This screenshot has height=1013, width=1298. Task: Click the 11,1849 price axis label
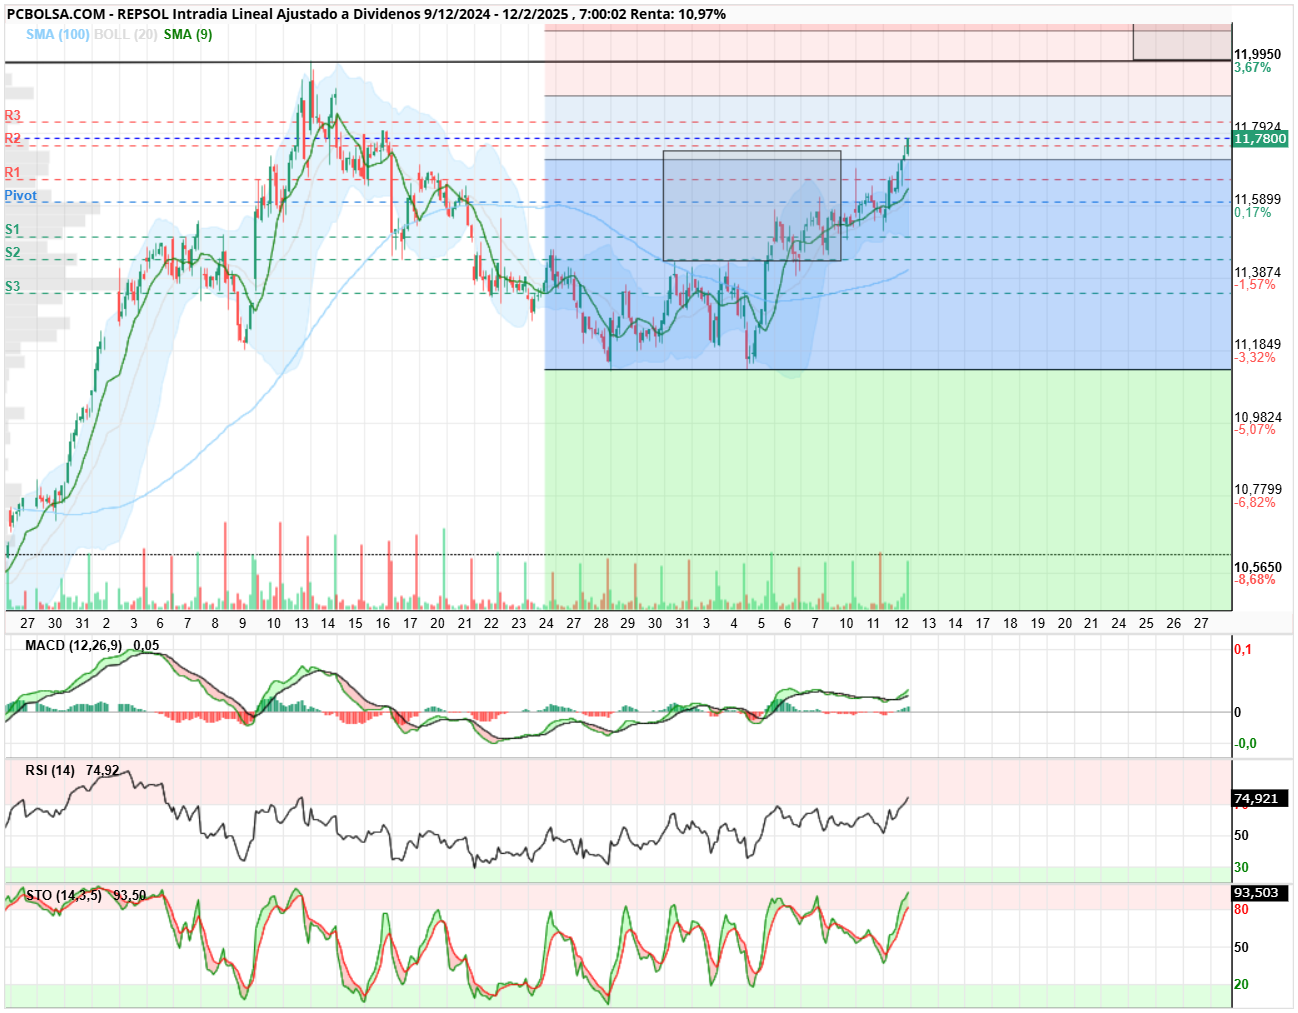[1257, 345]
